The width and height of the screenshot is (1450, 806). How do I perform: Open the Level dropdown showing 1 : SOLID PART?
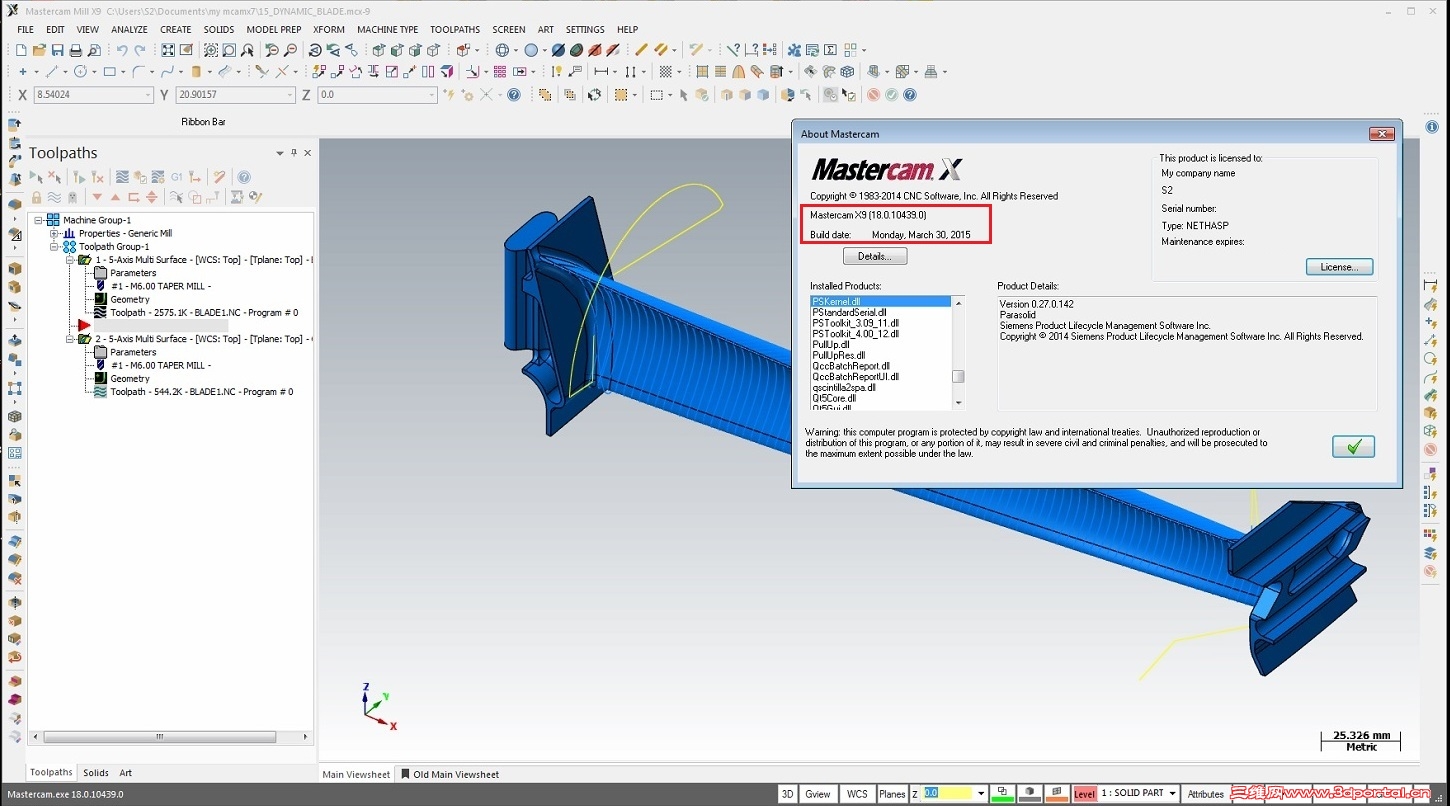1172,794
